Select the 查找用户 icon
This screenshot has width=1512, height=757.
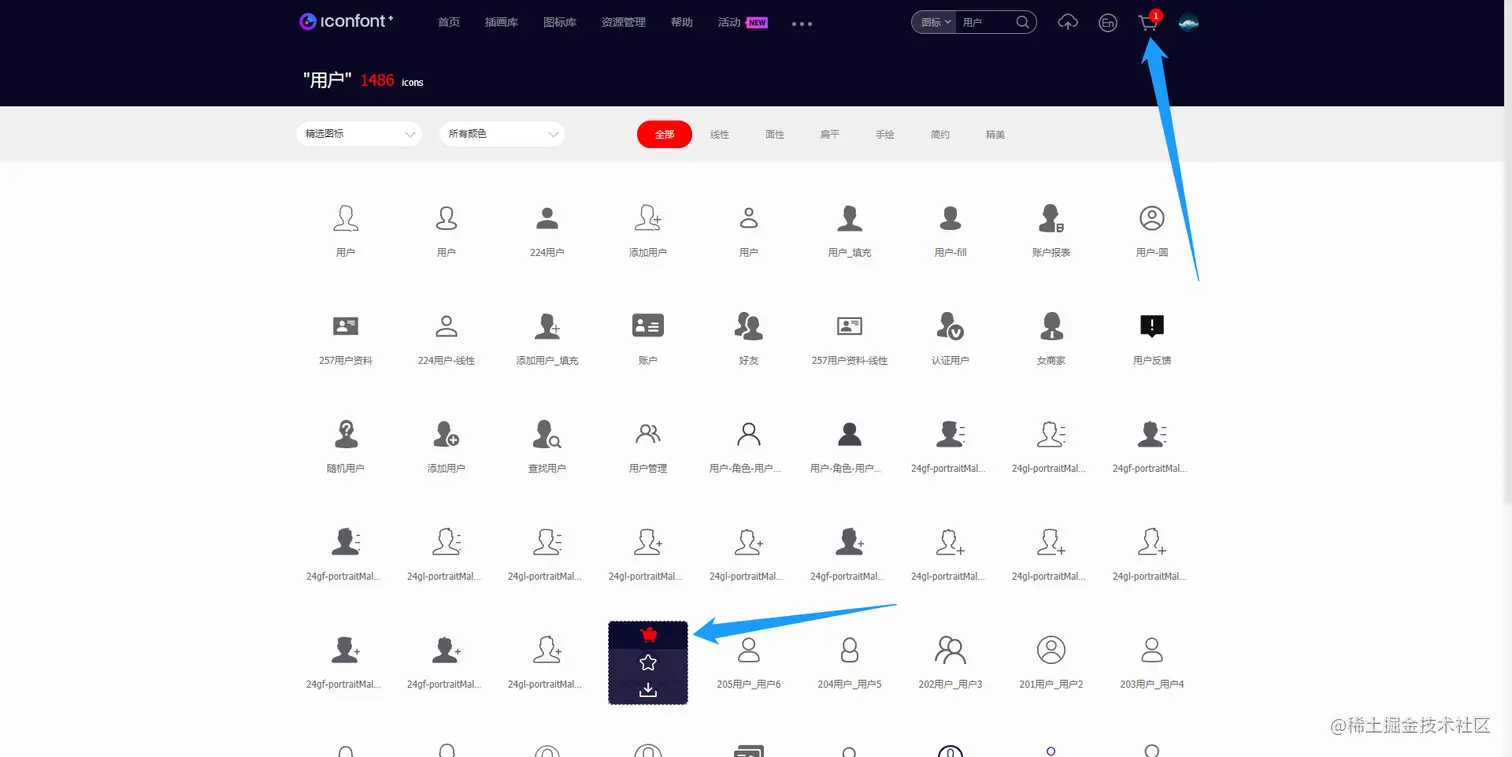(x=547, y=434)
